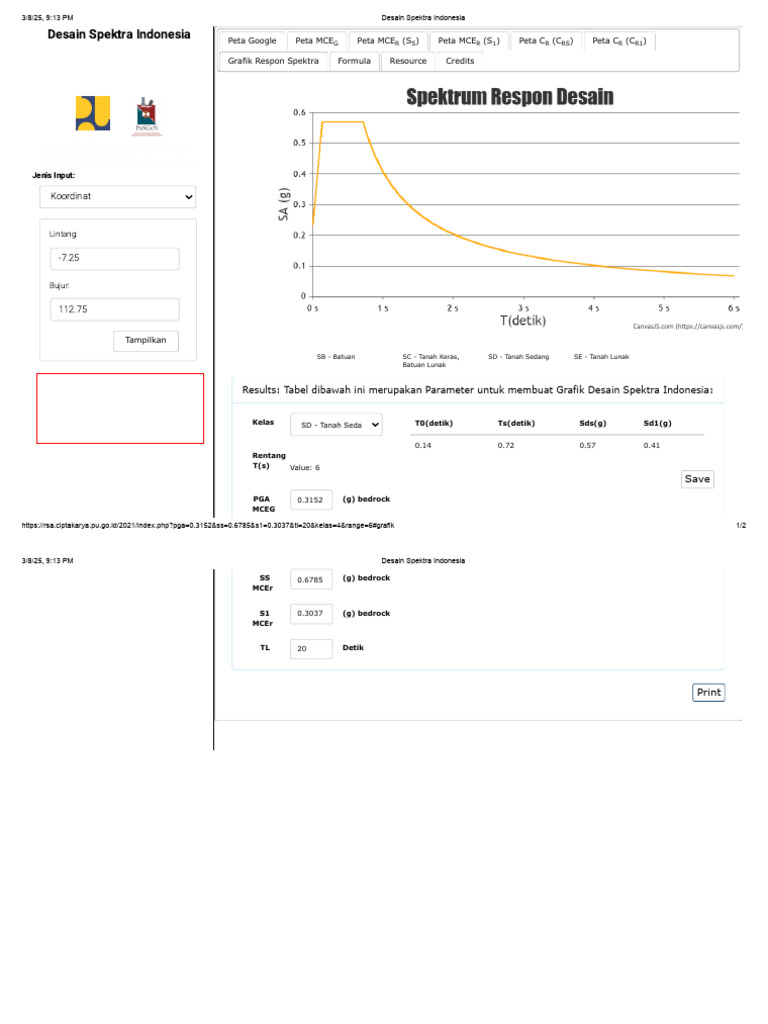Switch to the Peta Google tab
The width and height of the screenshot is (768, 1024).
coord(252,41)
